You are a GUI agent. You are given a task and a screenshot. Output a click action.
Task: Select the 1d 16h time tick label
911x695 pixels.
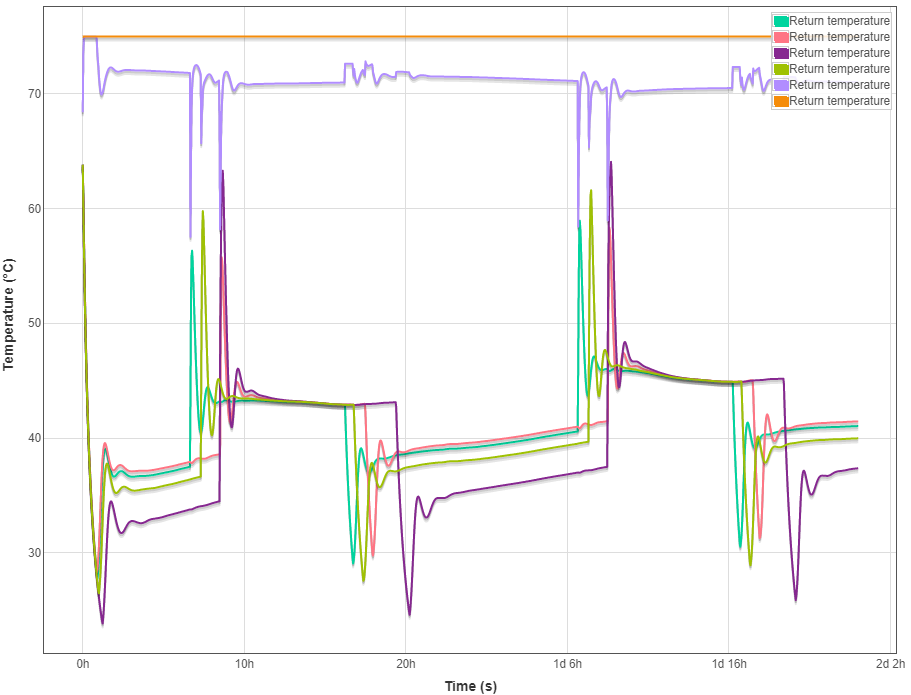click(729, 664)
